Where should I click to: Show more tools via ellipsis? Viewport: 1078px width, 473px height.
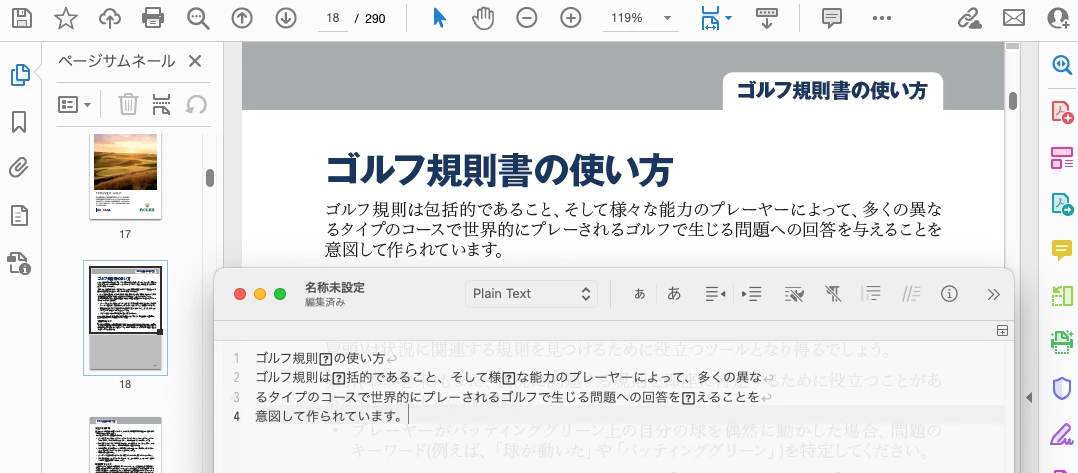881,19
